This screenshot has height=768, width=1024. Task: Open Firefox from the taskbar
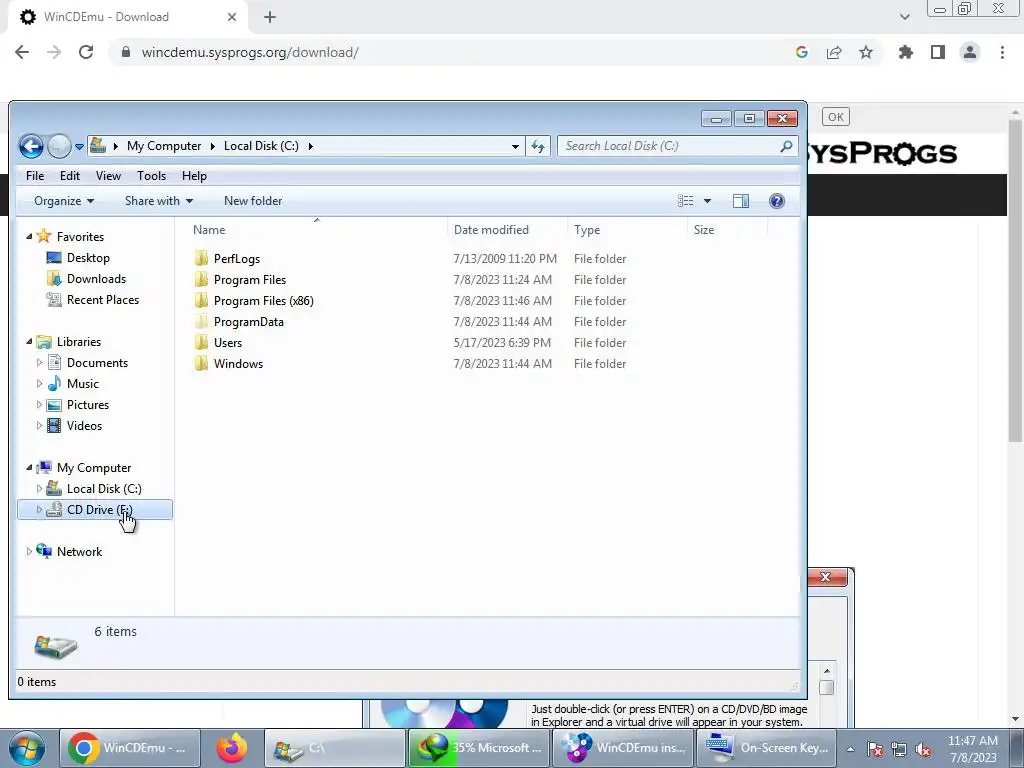point(232,748)
